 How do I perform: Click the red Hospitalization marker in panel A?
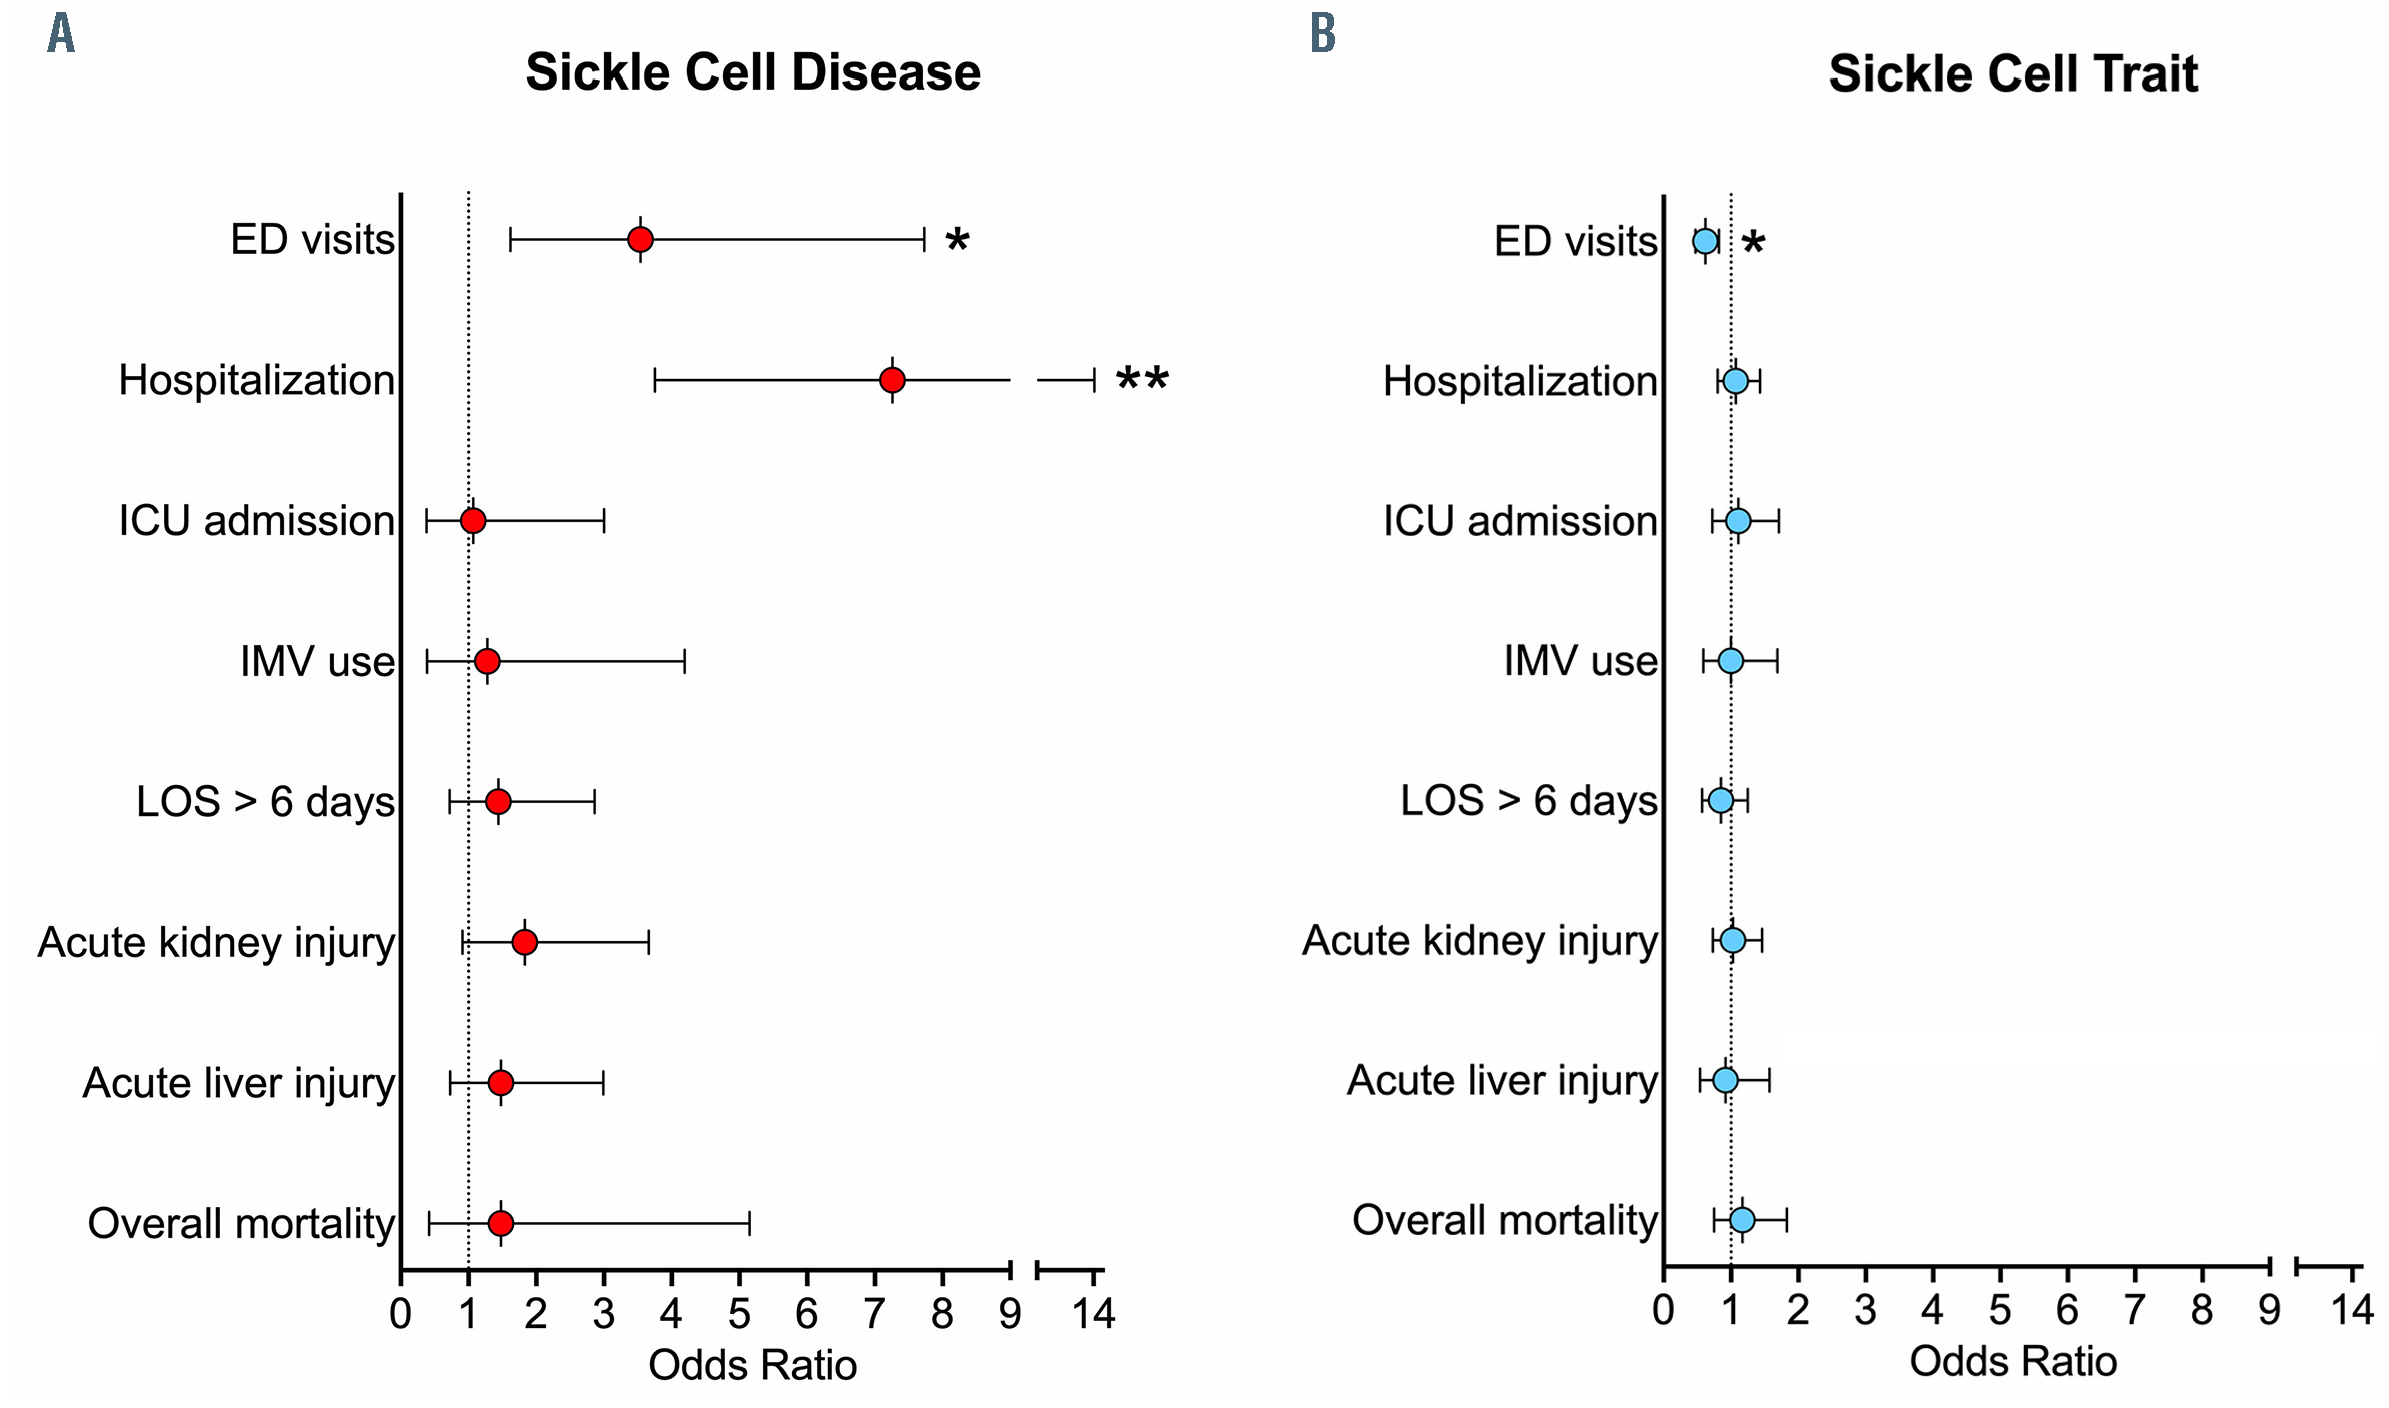(x=892, y=380)
